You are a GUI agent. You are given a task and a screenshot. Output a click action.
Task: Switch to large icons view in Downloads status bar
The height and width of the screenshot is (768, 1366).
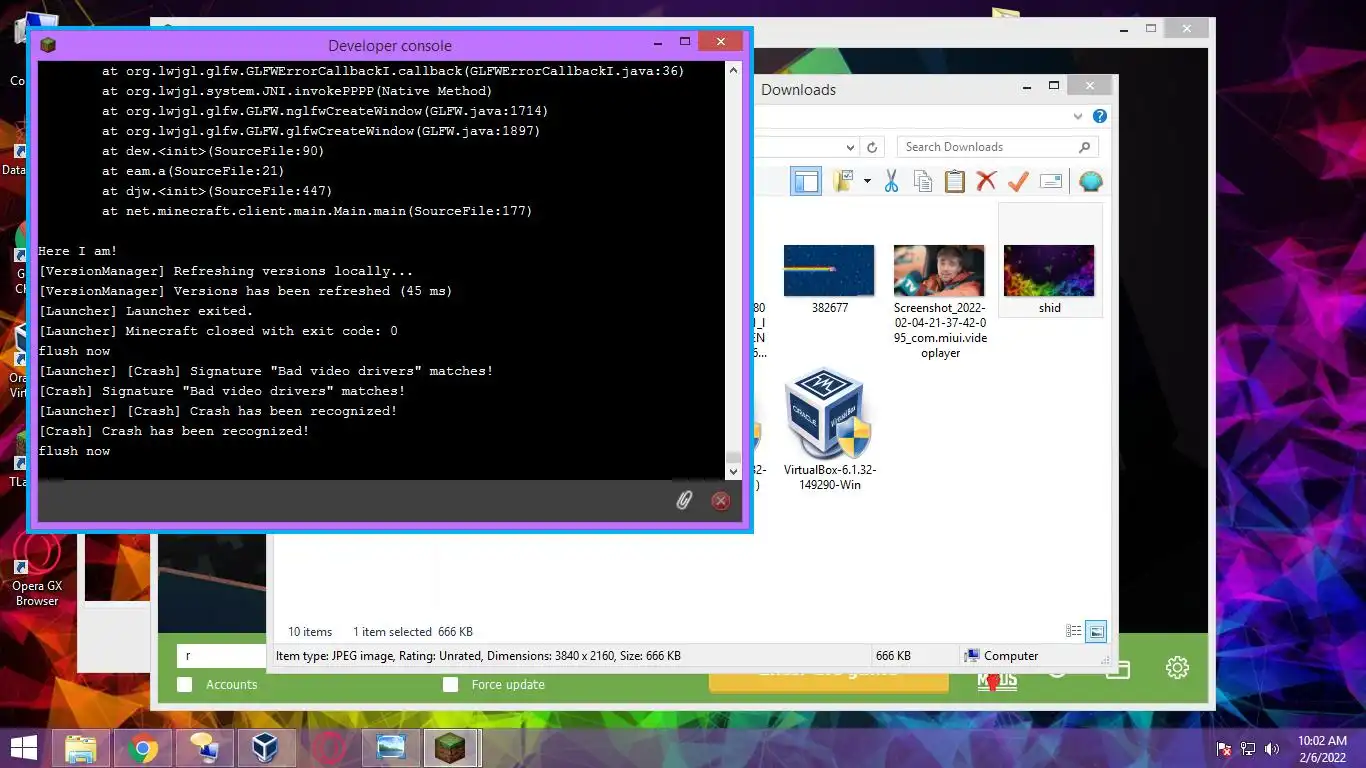(1096, 631)
